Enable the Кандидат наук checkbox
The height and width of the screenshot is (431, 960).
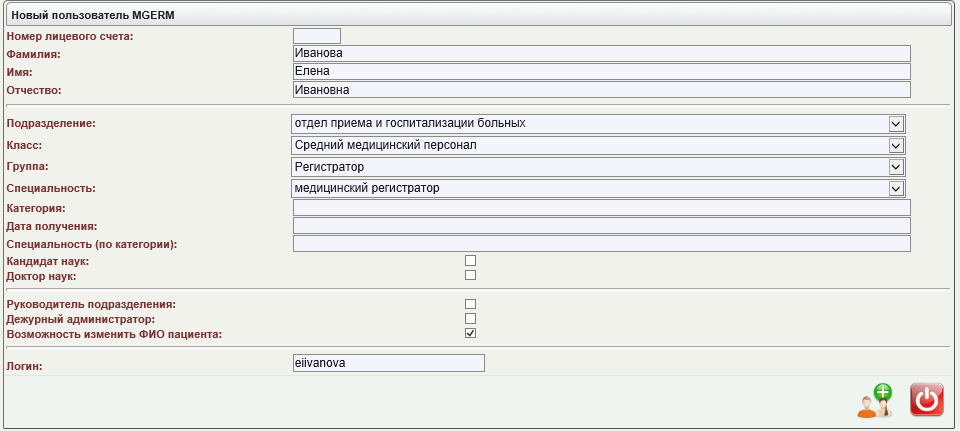(470, 261)
